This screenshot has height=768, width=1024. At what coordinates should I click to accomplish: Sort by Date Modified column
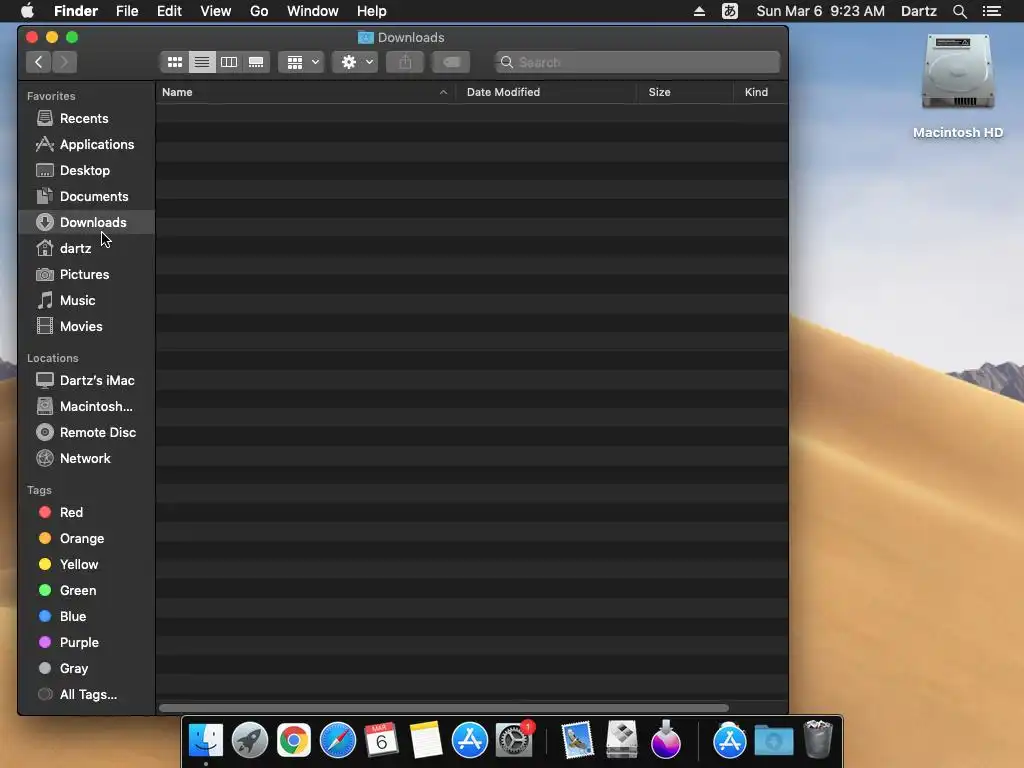tap(546, 92)
